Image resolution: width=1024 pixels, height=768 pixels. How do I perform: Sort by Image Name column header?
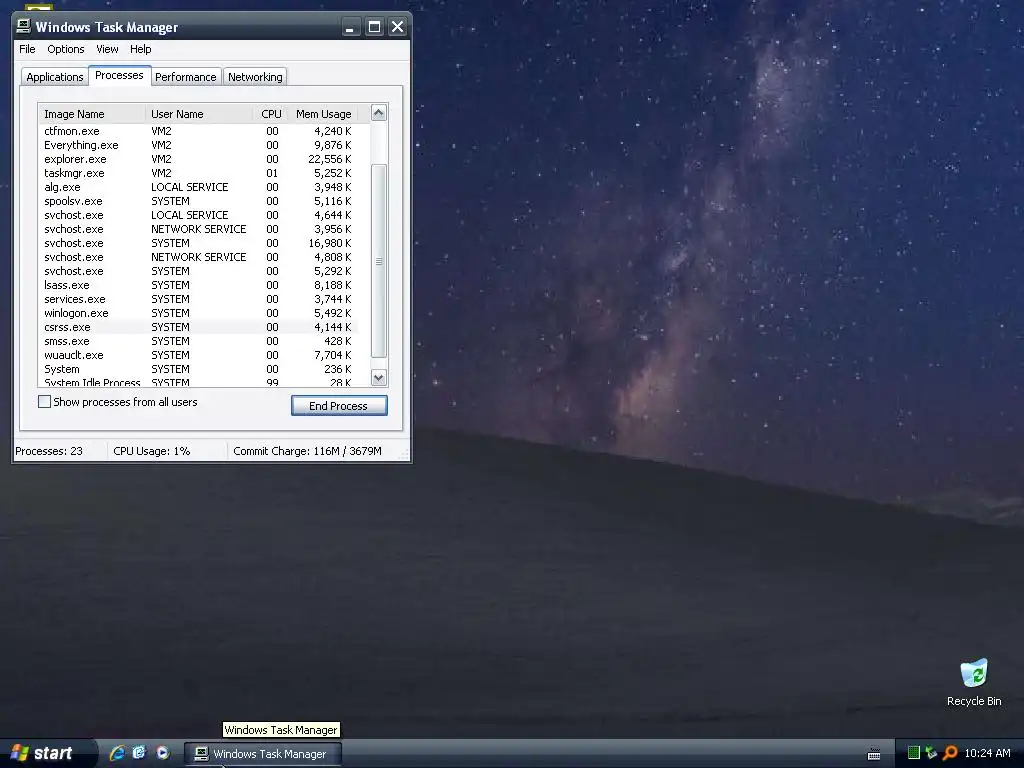pos(91,114)
